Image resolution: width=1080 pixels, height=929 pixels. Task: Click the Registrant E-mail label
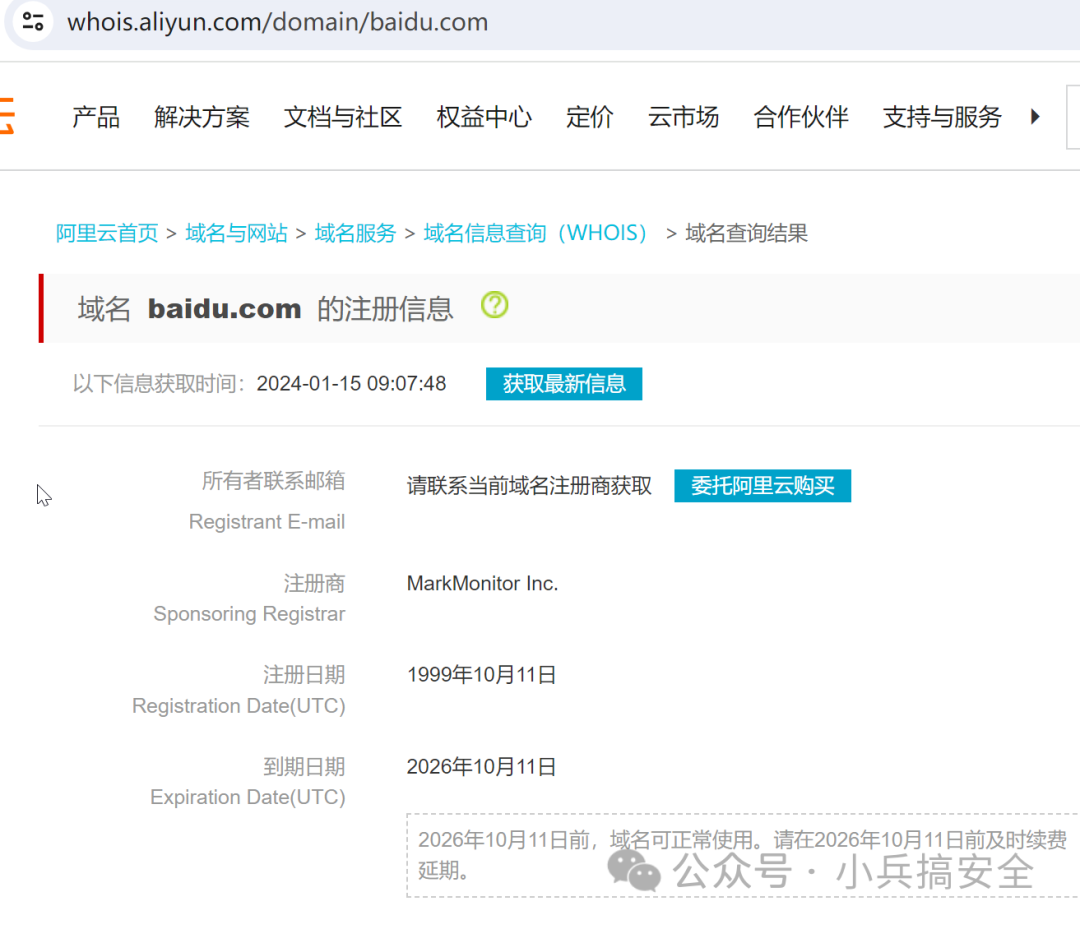click(267, 521)
